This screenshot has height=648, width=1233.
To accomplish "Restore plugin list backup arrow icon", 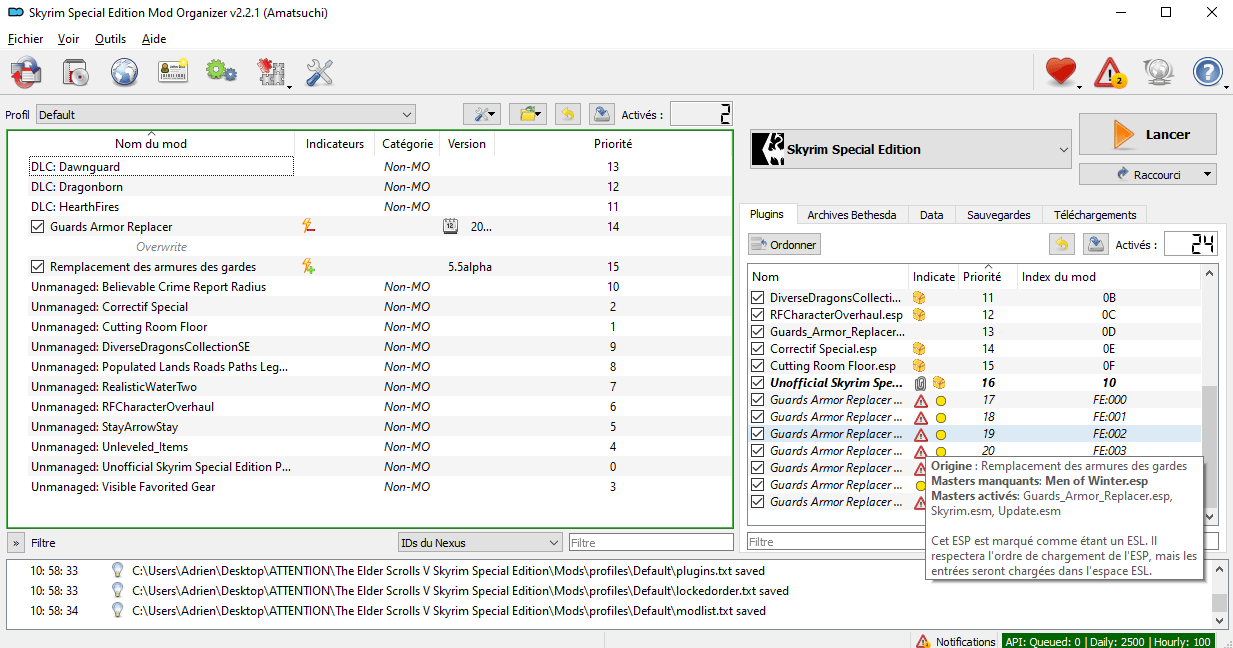I will [1061, 244].
